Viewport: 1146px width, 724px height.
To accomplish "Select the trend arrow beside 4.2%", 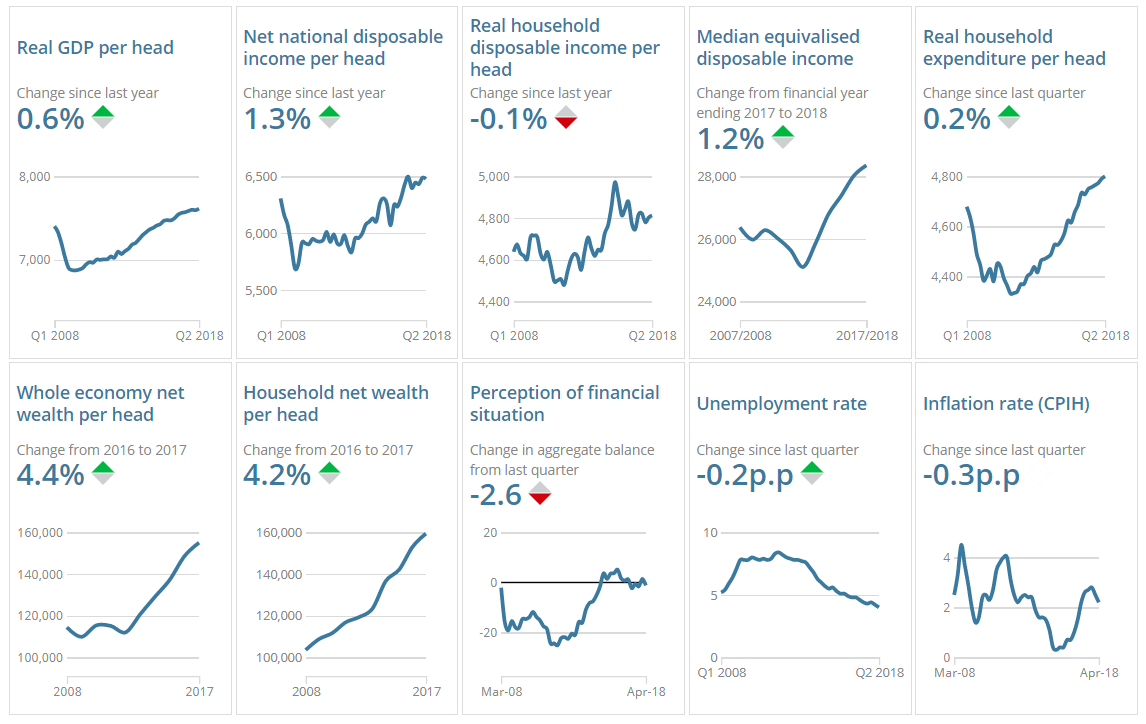I will (329, 468).
